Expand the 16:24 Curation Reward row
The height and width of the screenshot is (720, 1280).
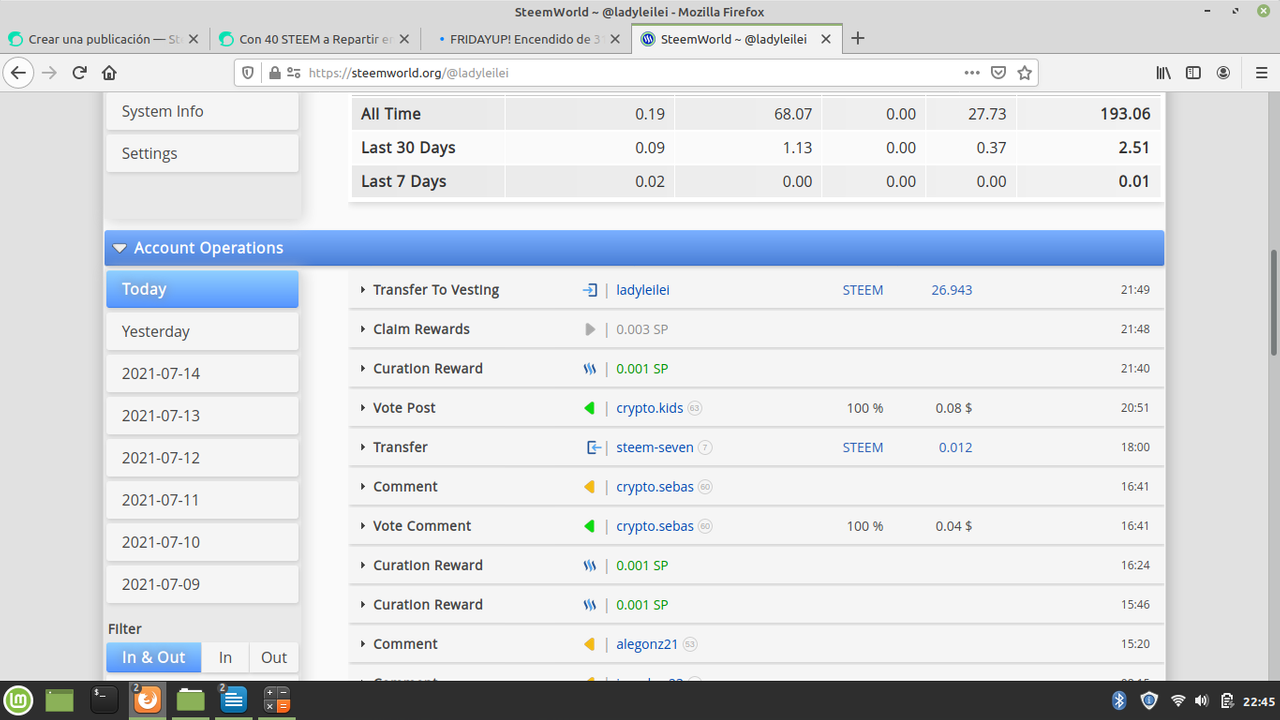click(363, 565)
